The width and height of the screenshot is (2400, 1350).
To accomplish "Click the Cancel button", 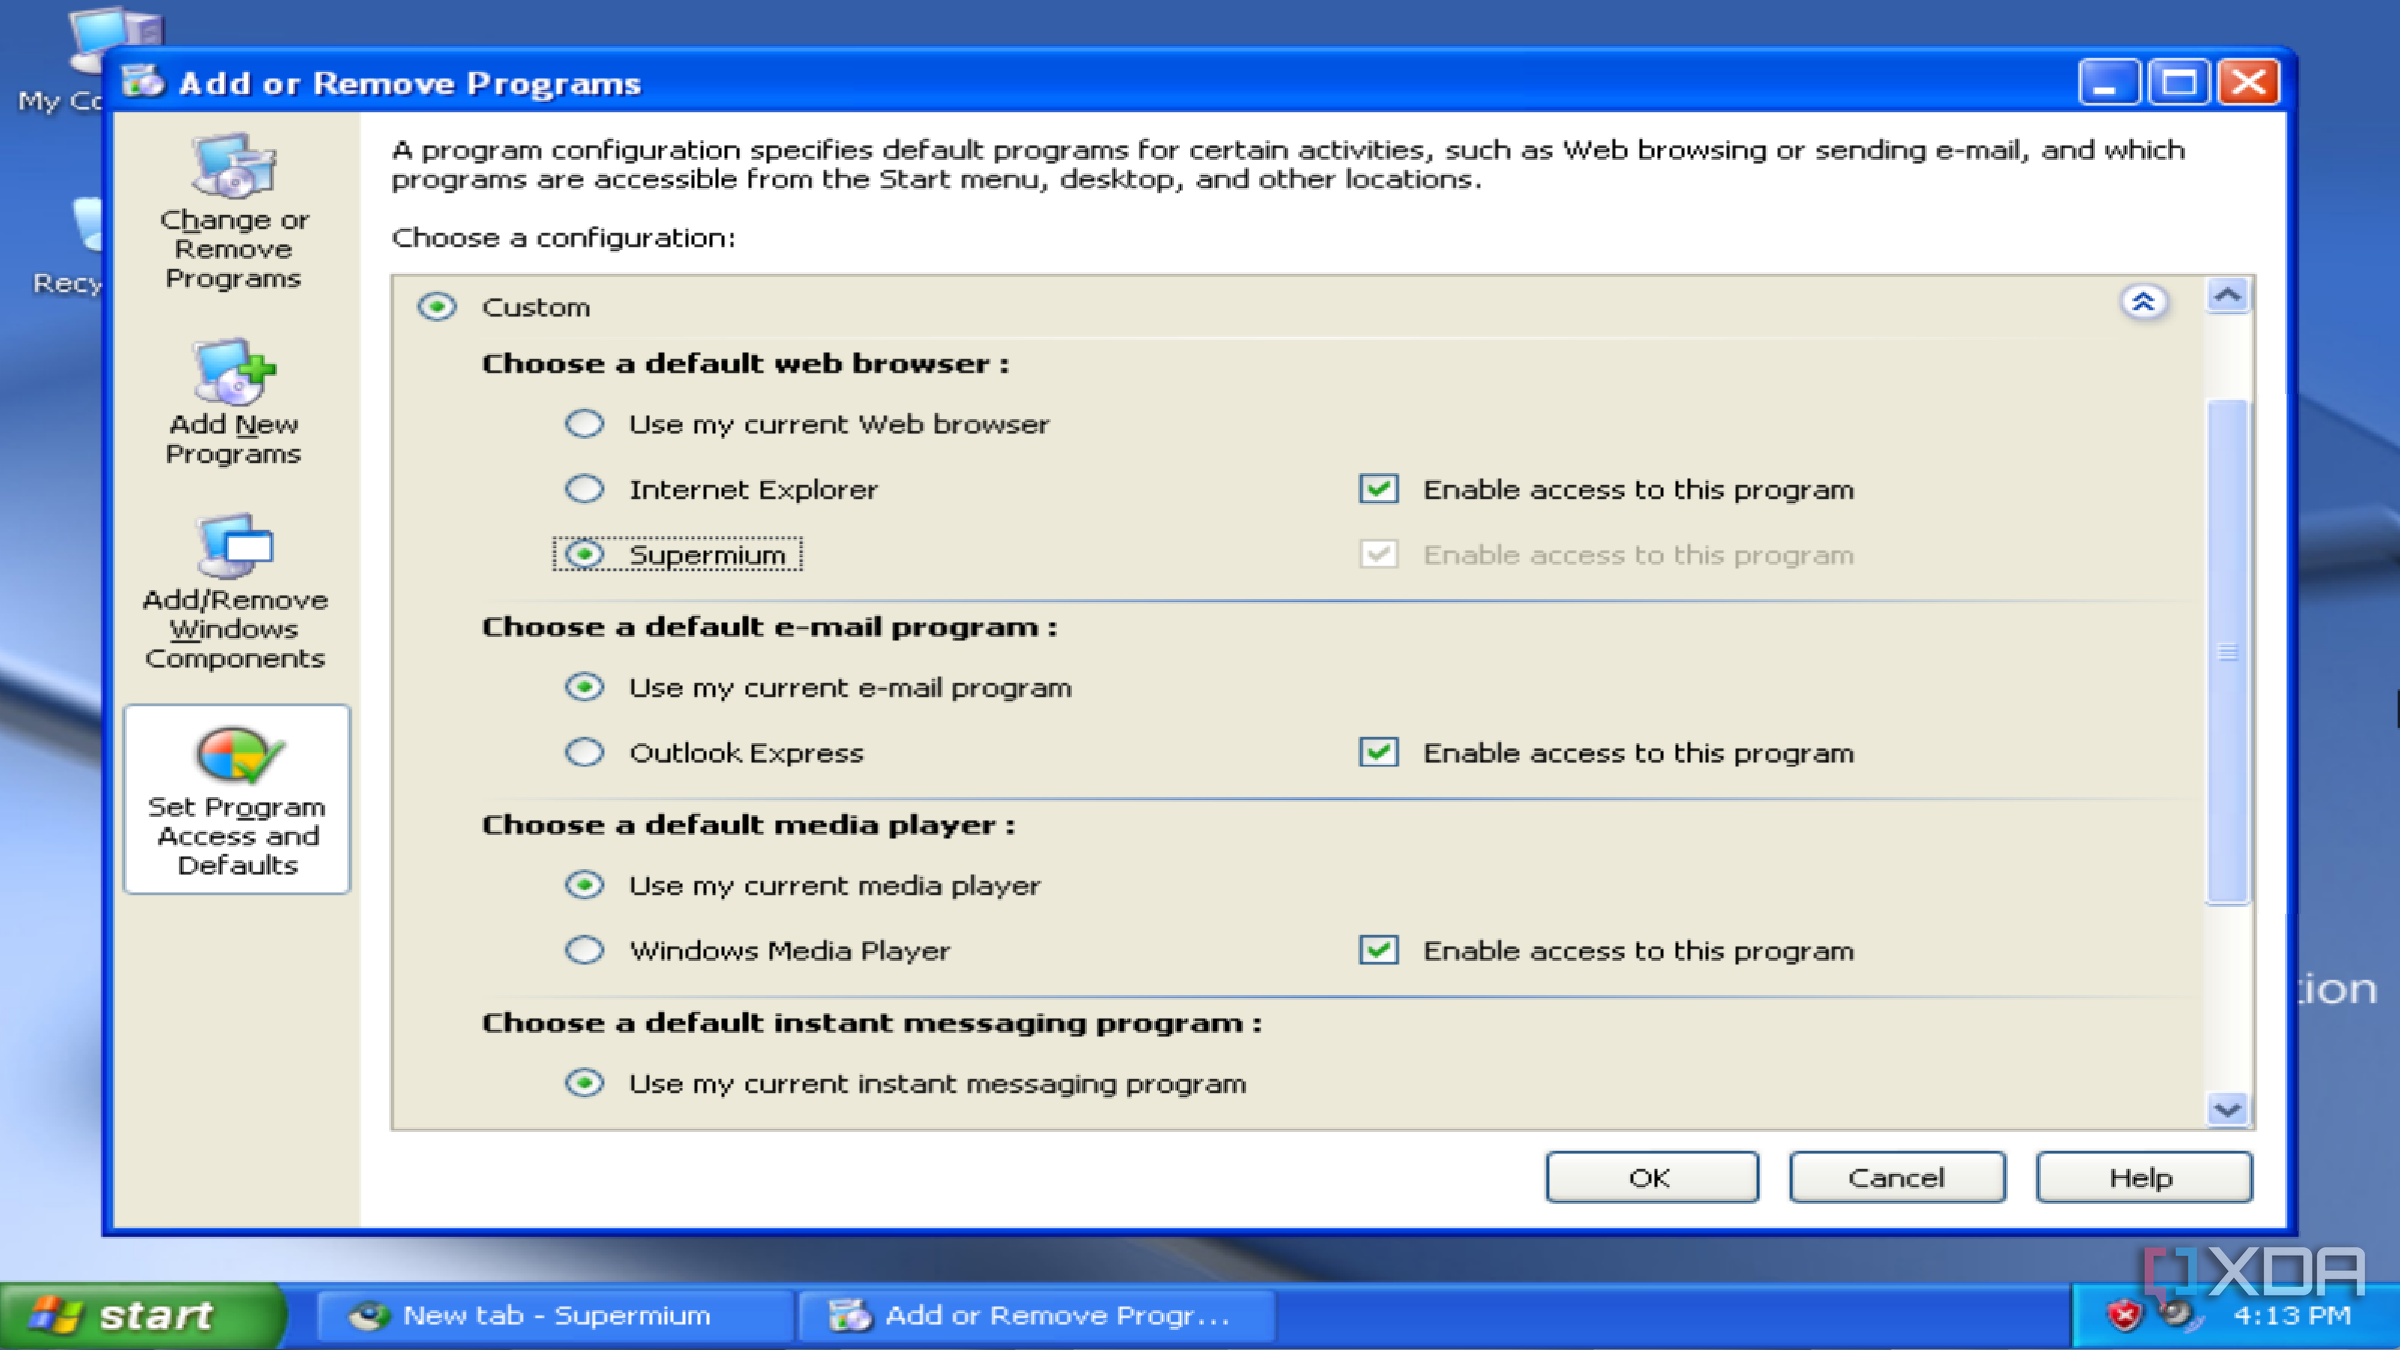I will 1897,1177.
